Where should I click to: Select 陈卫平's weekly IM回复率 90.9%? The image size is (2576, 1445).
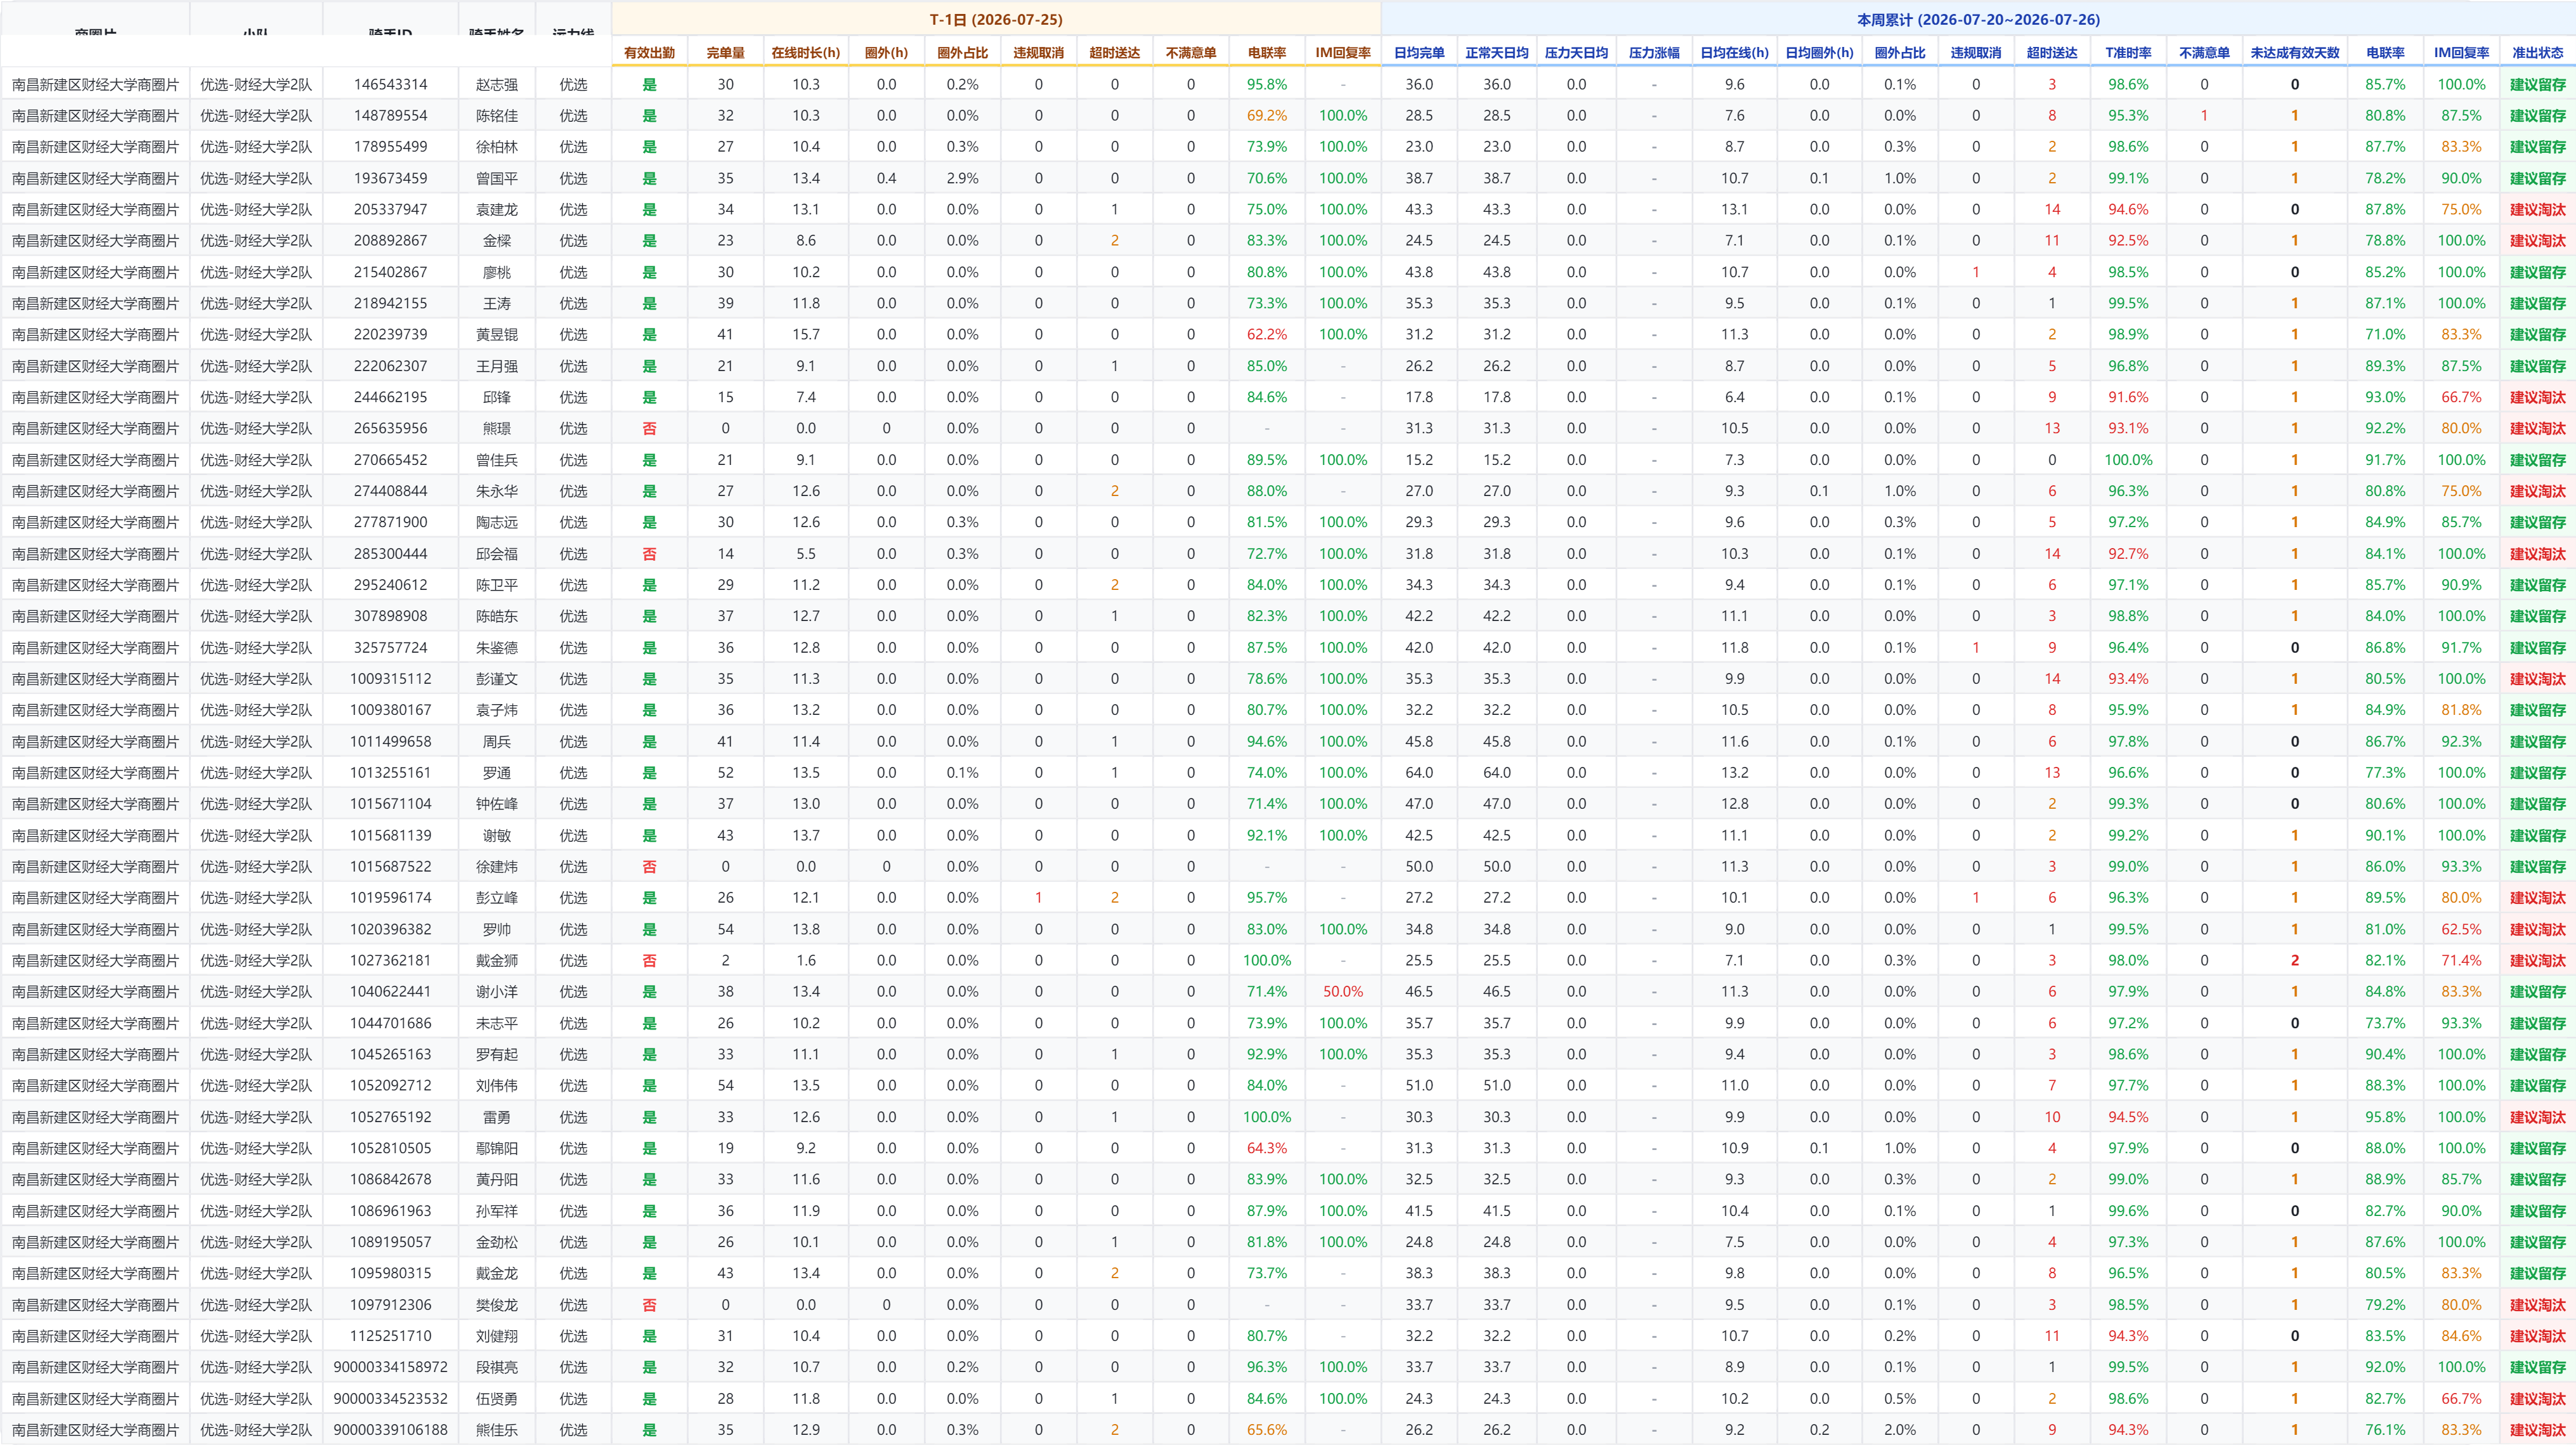(x=2461, y=585)
